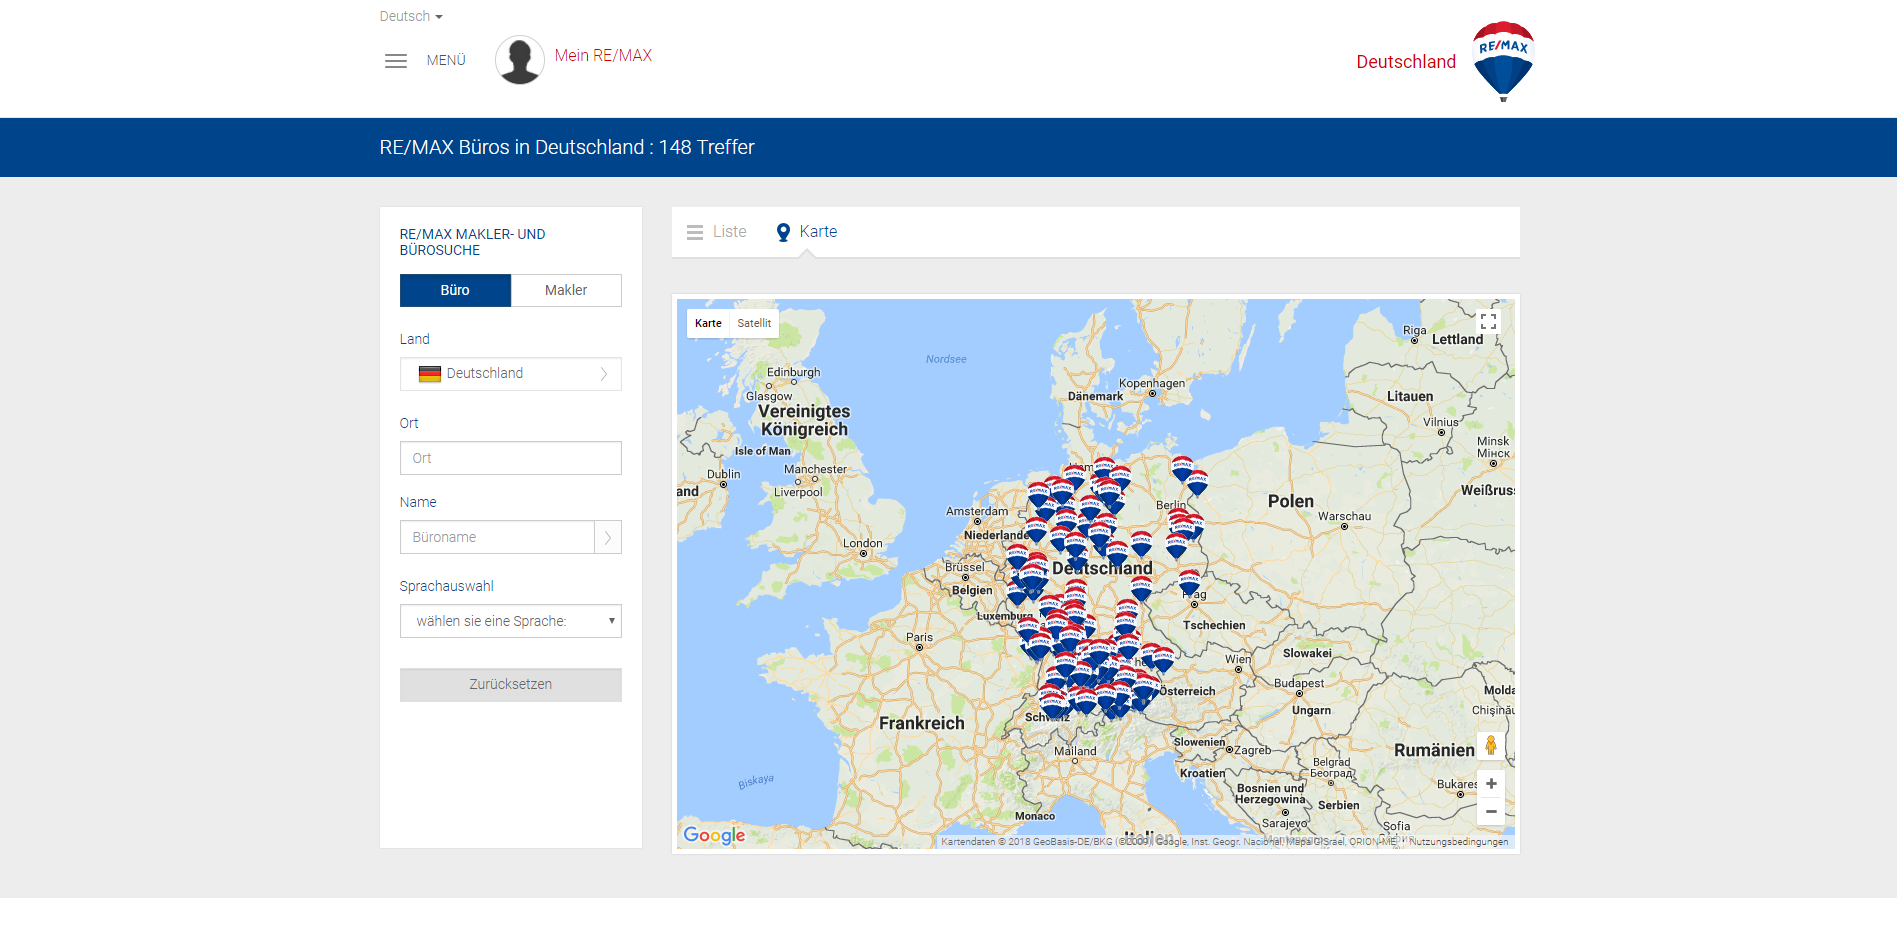The height and width of the screenshot is (946, 1897).
Task: Select the Büro search toggle
Action: coord(455,290)
